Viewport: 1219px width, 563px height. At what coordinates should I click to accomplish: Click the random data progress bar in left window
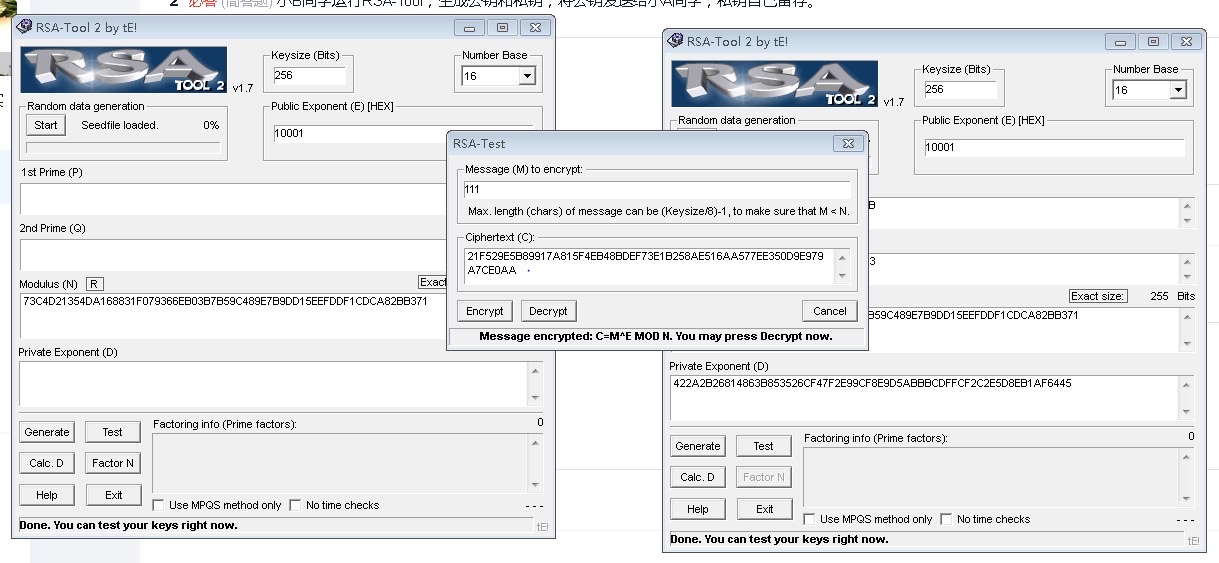tap(123, 147)
